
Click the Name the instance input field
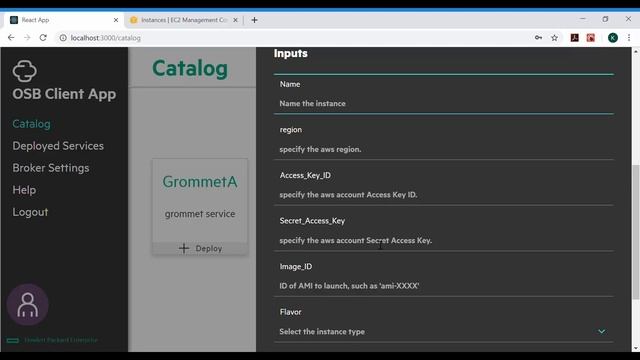click(x=443, y=104)
